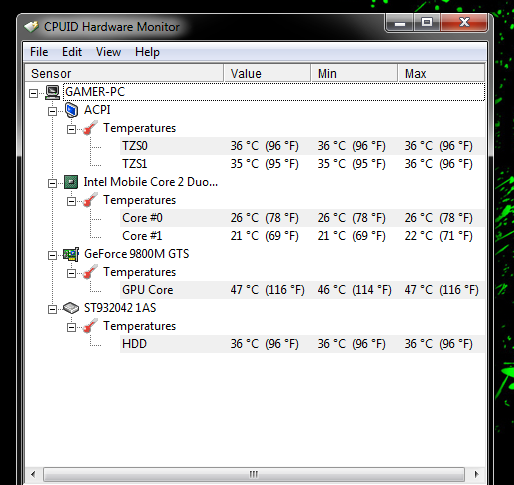Click the Sensor column header
The image size is (514, 485).
(124, 73)
